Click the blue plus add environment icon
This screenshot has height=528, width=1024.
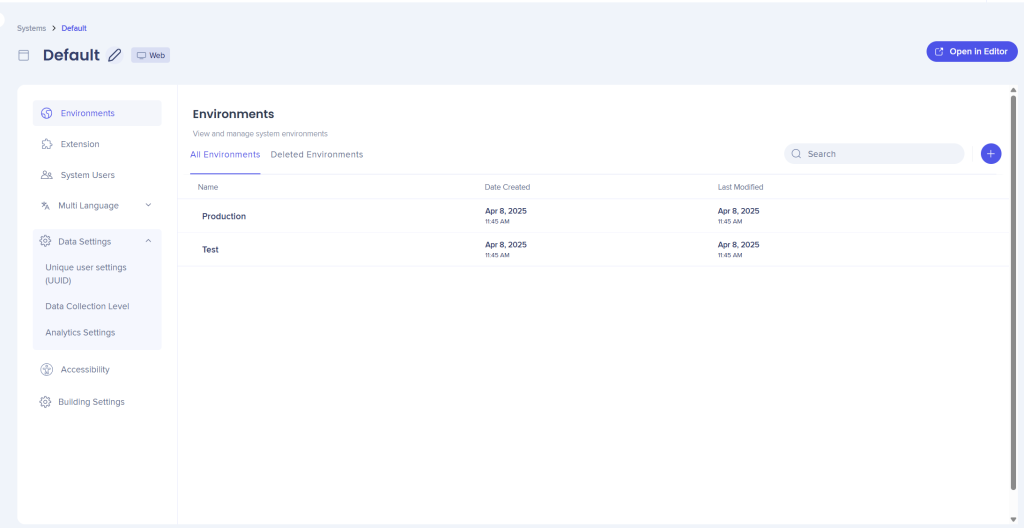coord(990,154)
